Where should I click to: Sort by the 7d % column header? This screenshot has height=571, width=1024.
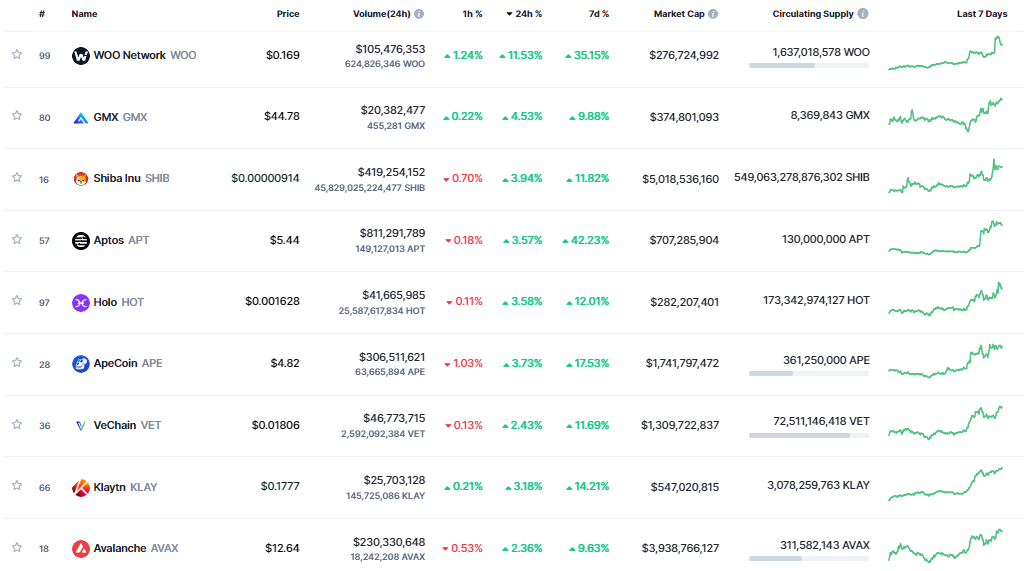pos(599,14)
